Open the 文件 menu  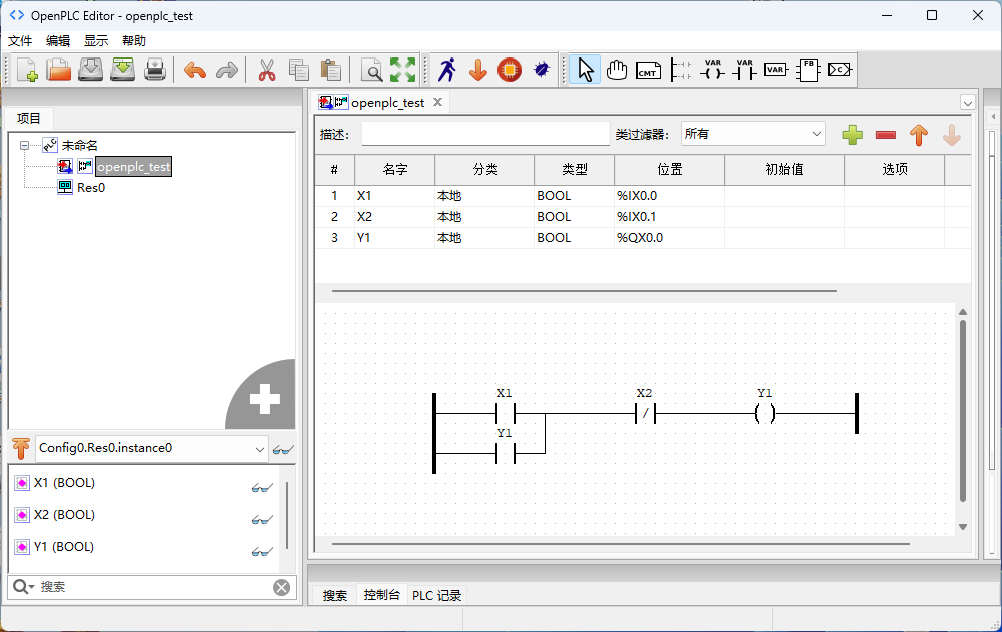(x=20, y=41)
